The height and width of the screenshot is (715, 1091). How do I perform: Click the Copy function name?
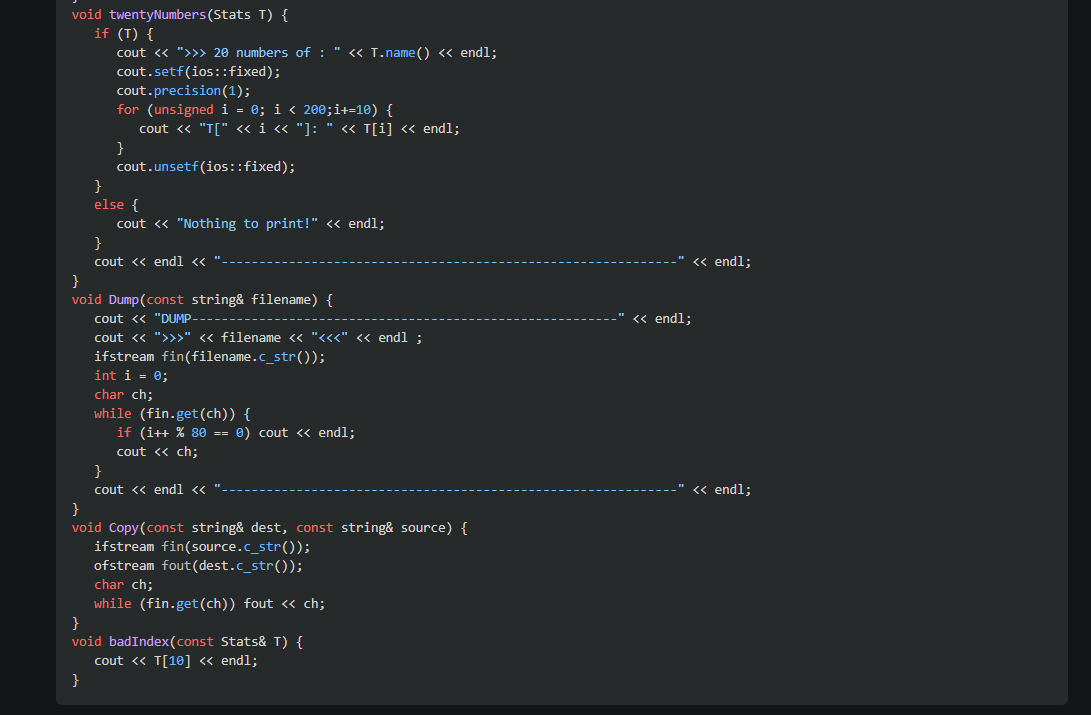tap(123, 527)
